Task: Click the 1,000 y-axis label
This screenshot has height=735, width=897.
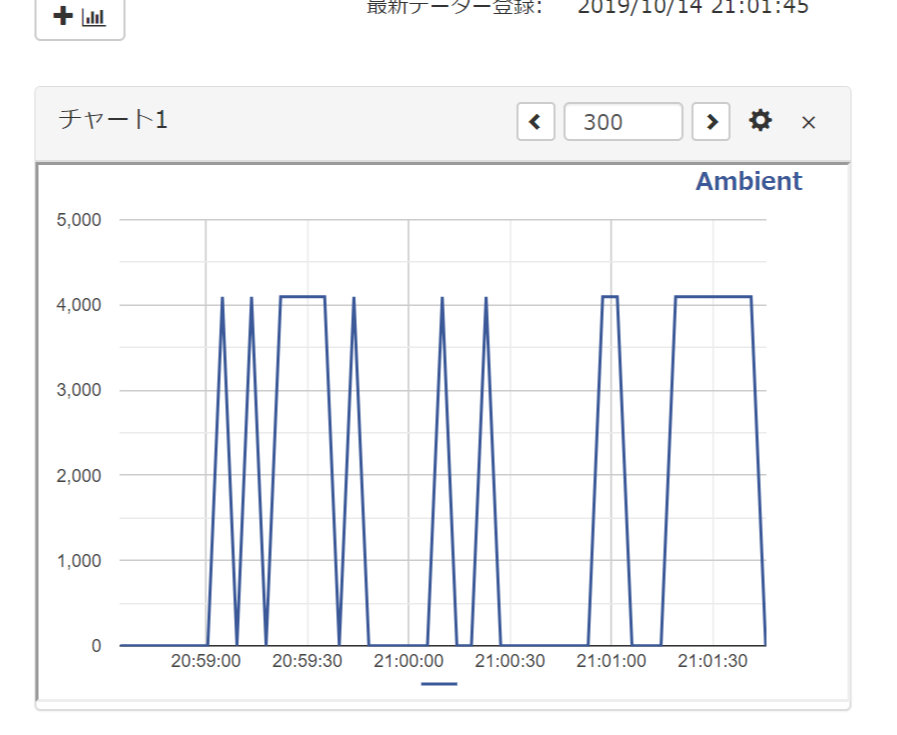Action: coord(78,561)
